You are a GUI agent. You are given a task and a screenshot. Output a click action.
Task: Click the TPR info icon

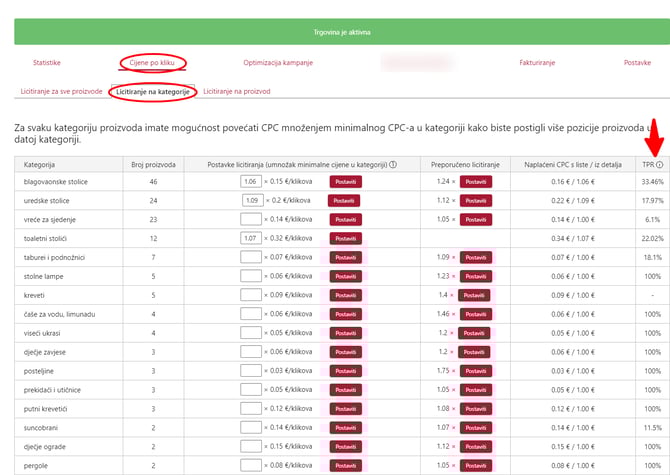pyautogui.click(x=660, y=164)
